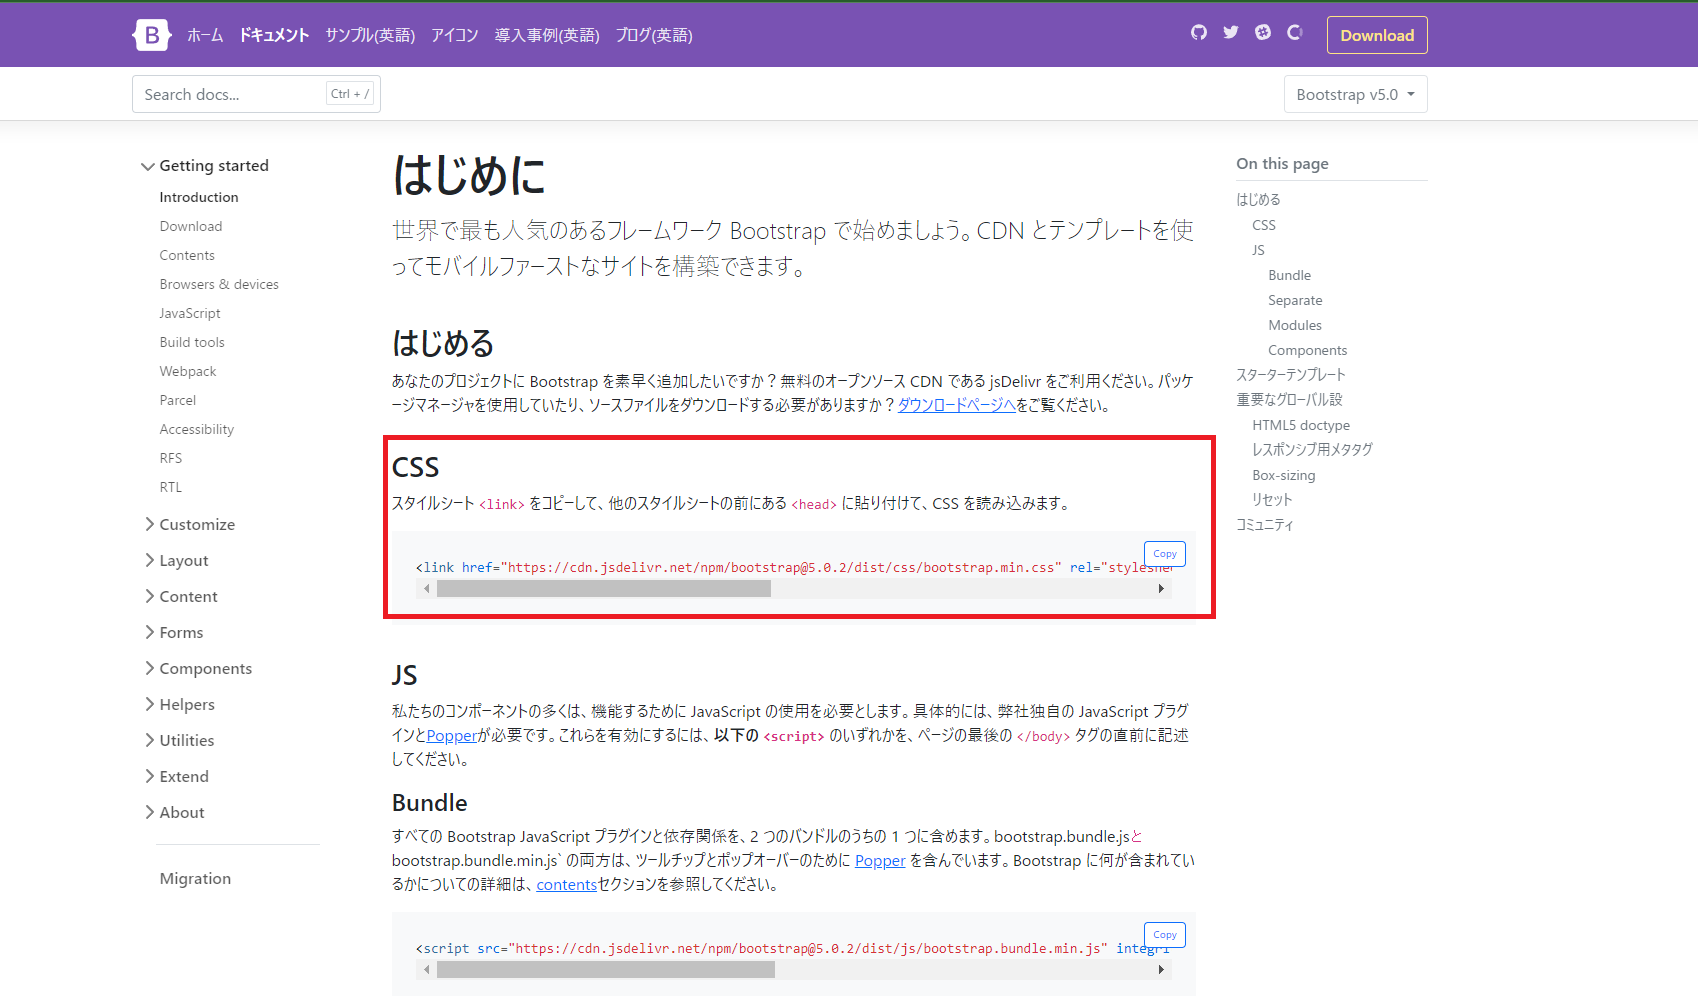Viewport: 1698px width, 996px height.
Task: Click the Bootstrap B logo
Action: (x=151, y=35)
